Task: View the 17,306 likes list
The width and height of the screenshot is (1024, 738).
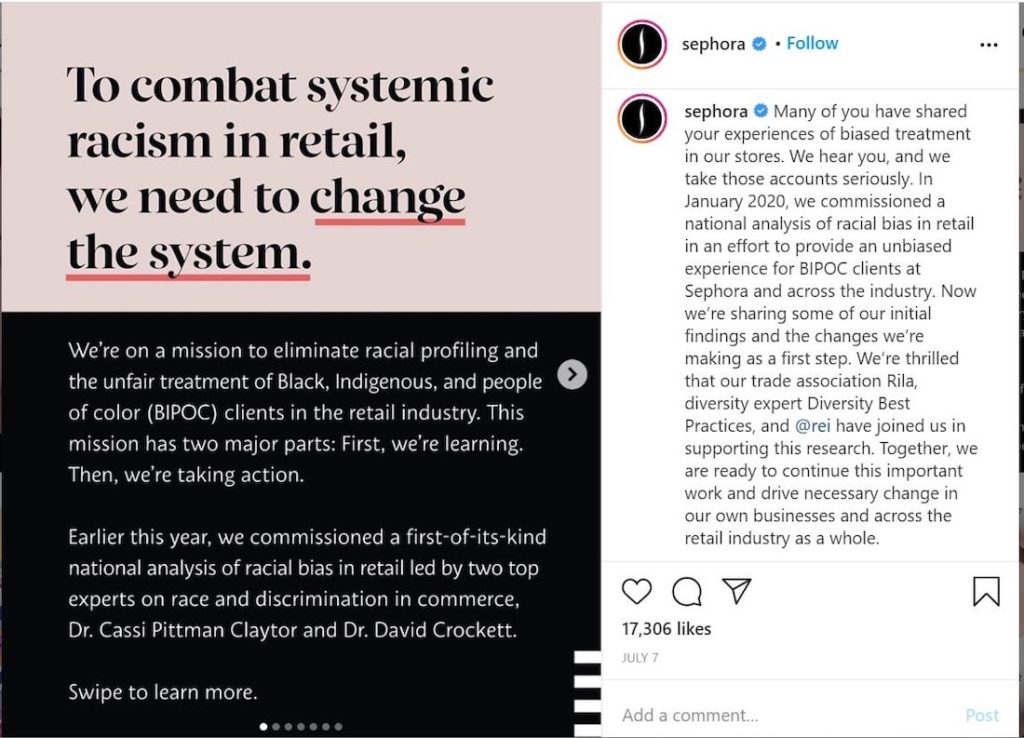Action: [x=666, y=629]
